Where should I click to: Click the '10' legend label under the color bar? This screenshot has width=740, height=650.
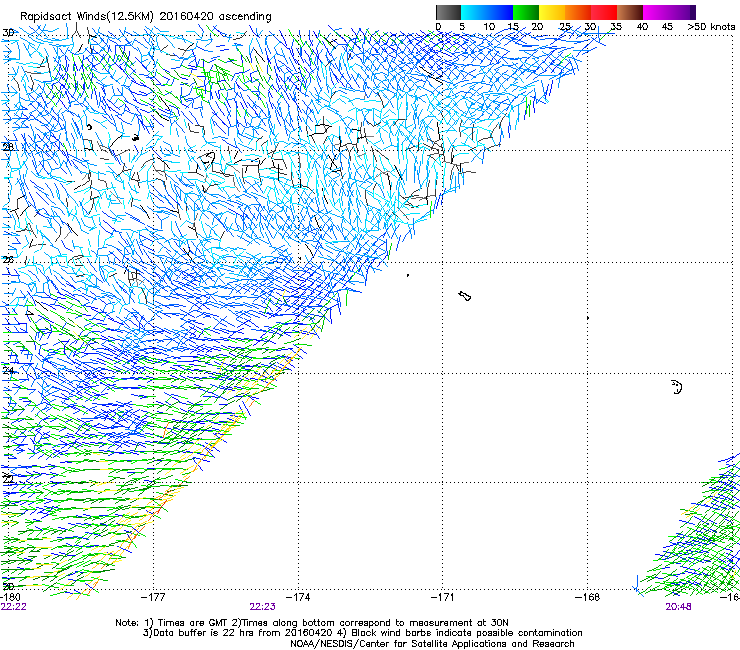[489, 27]
